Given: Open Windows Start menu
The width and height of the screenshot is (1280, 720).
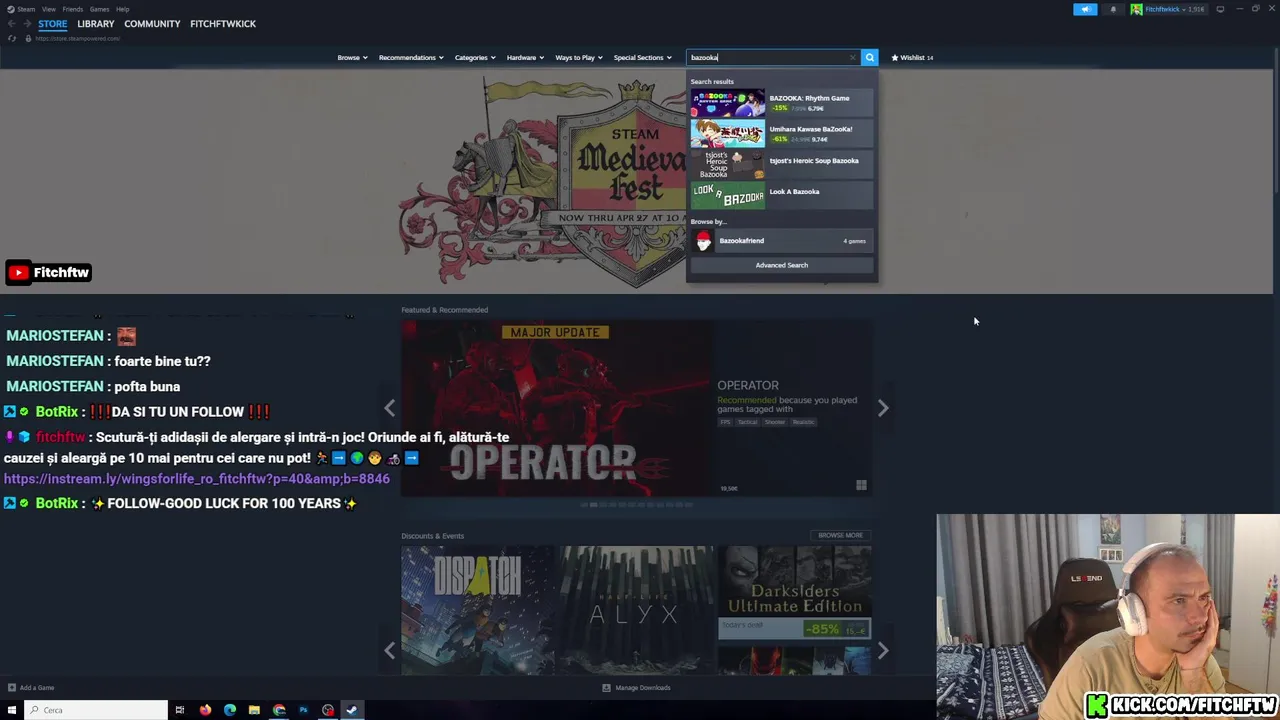Looking at the screenshot, I should tap(10, 710).
